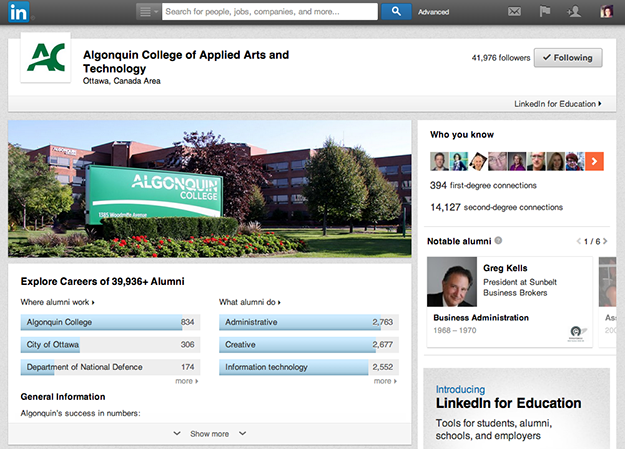Image resolution: width=625 pixels, height=449 pixels.
Task: Go to previous notable alumni page
Action: 578,241
